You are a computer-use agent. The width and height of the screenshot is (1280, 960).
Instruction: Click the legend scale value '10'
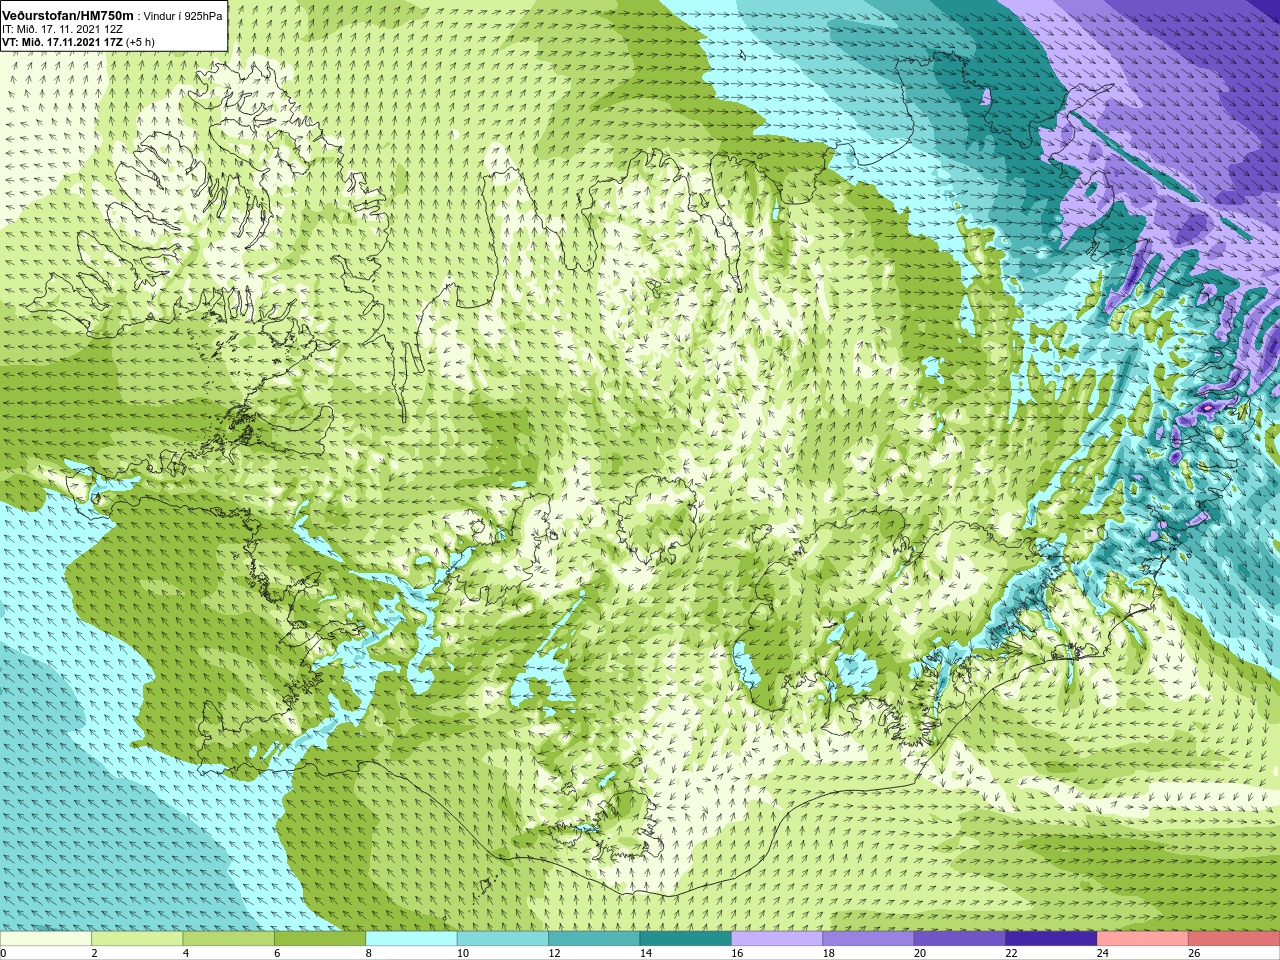463,953
